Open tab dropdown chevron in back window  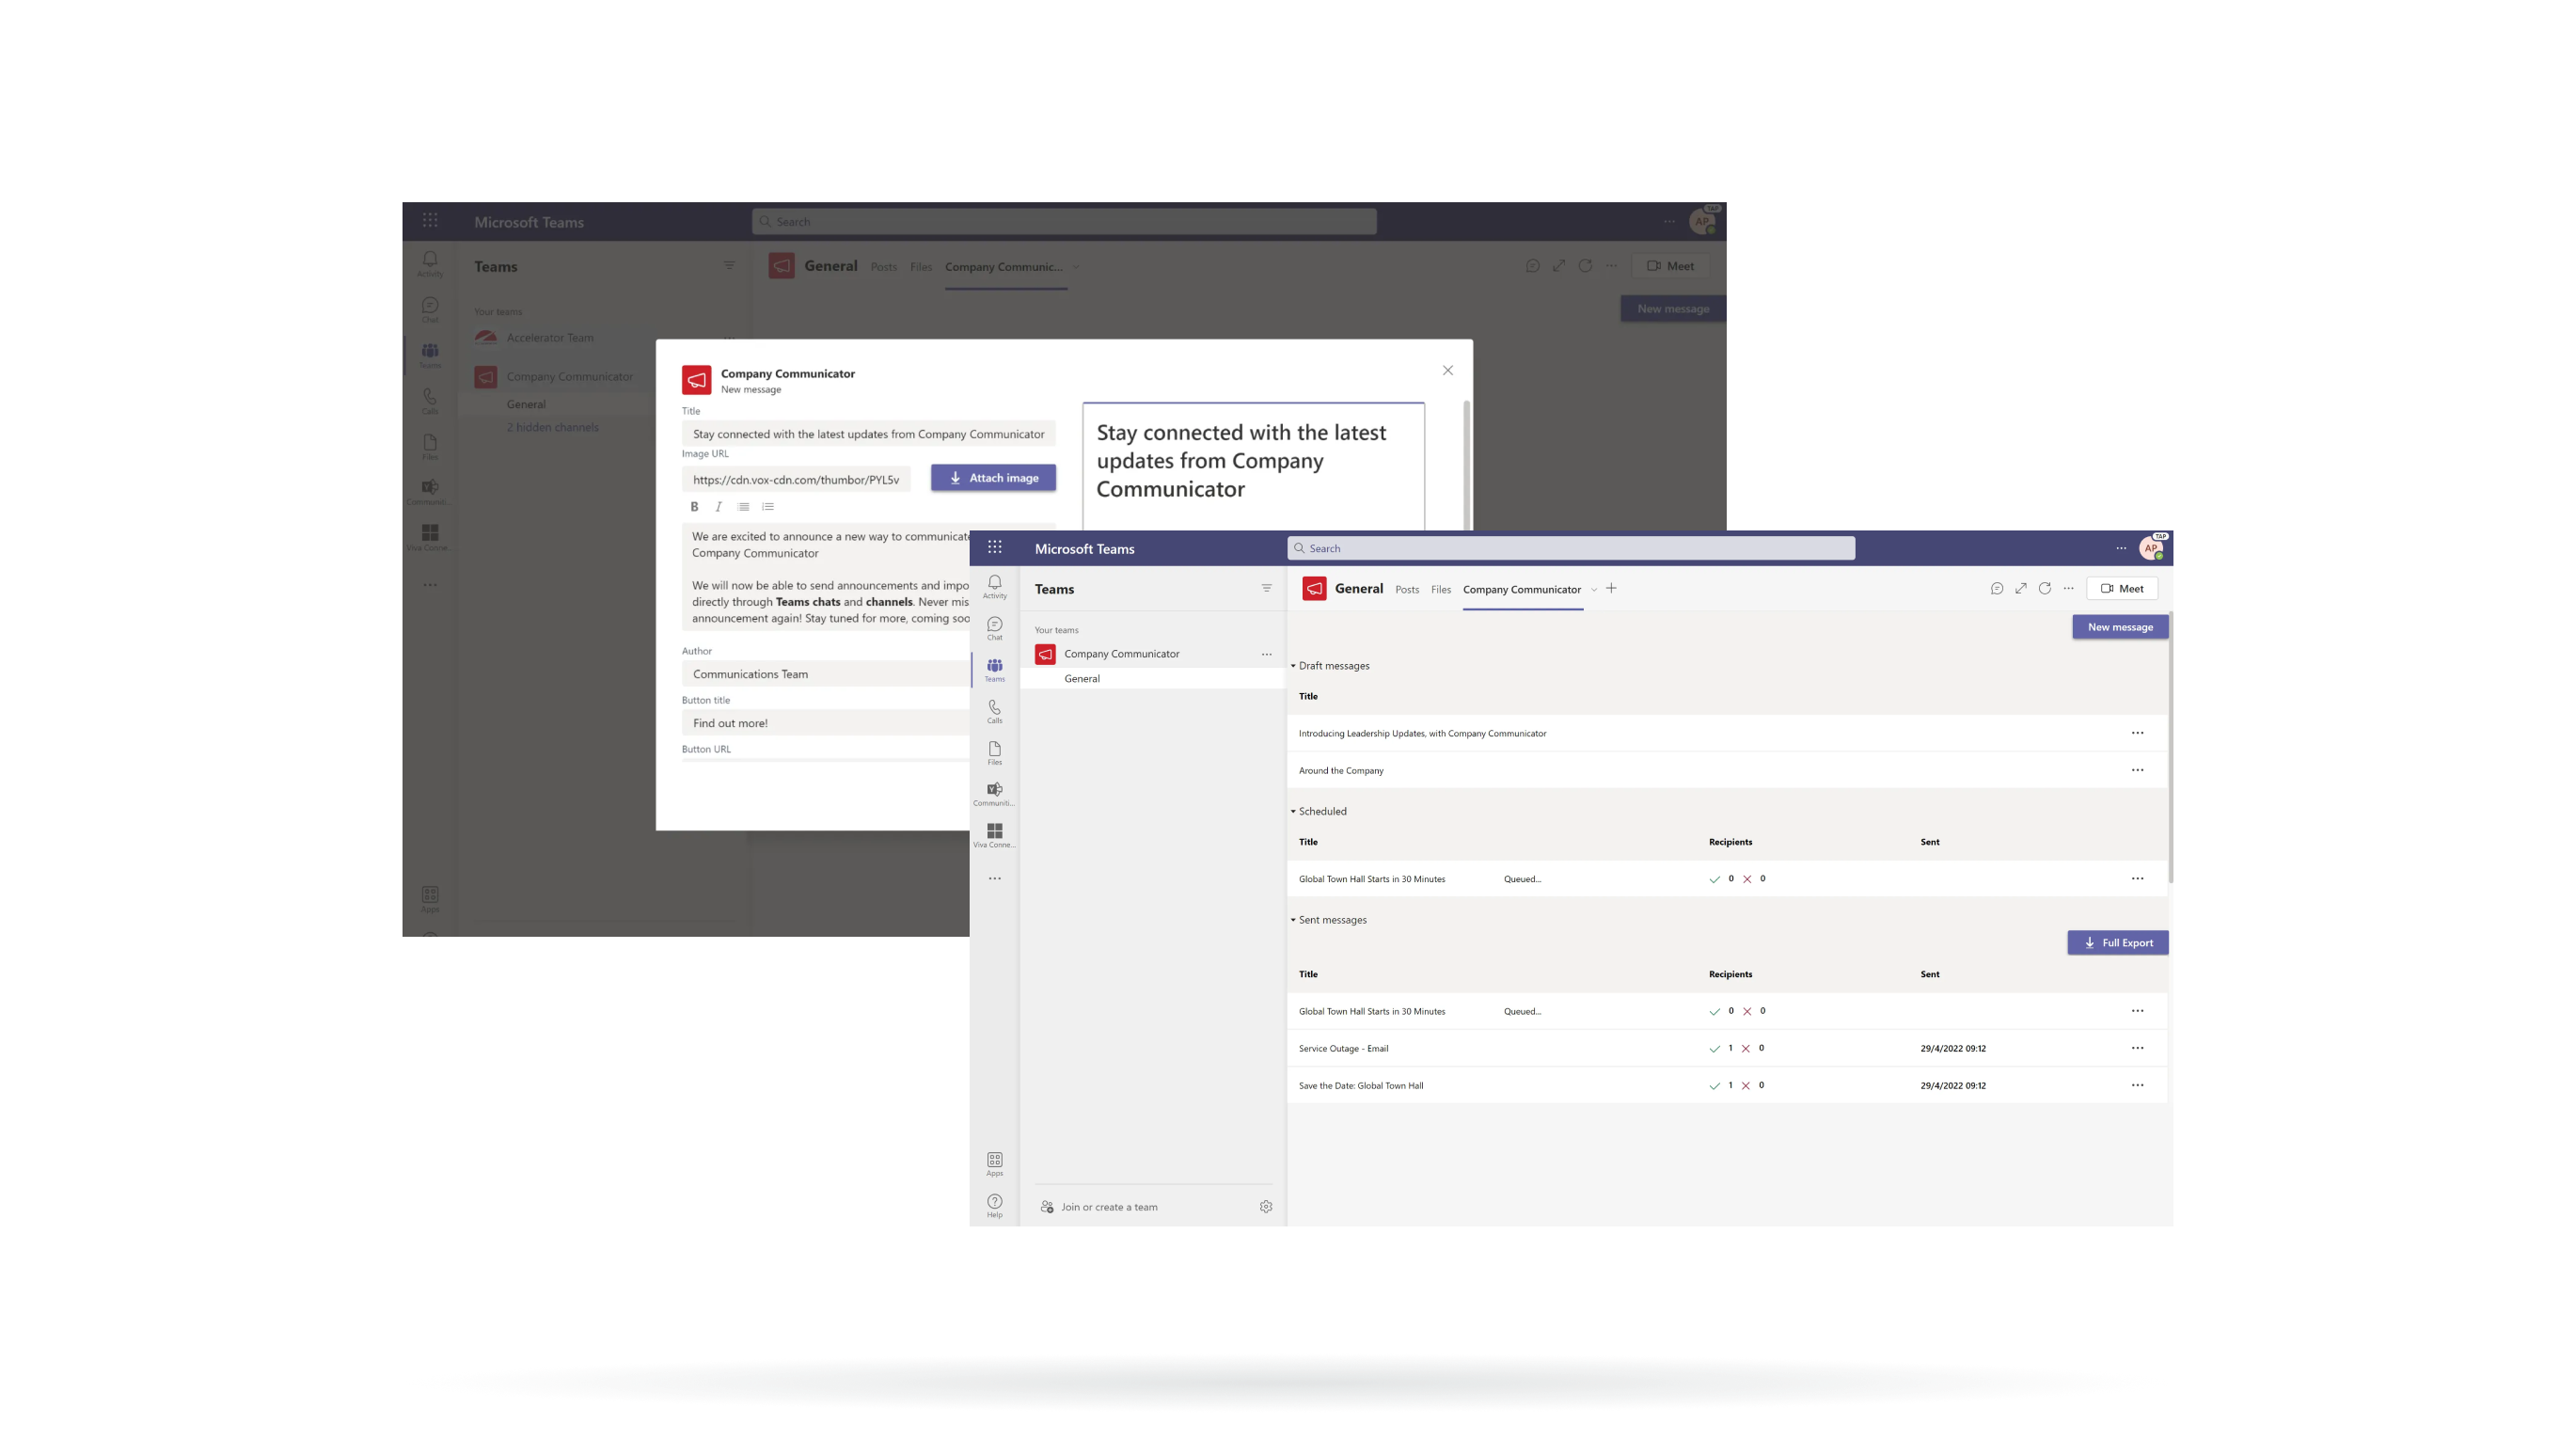pos(1076,267)
